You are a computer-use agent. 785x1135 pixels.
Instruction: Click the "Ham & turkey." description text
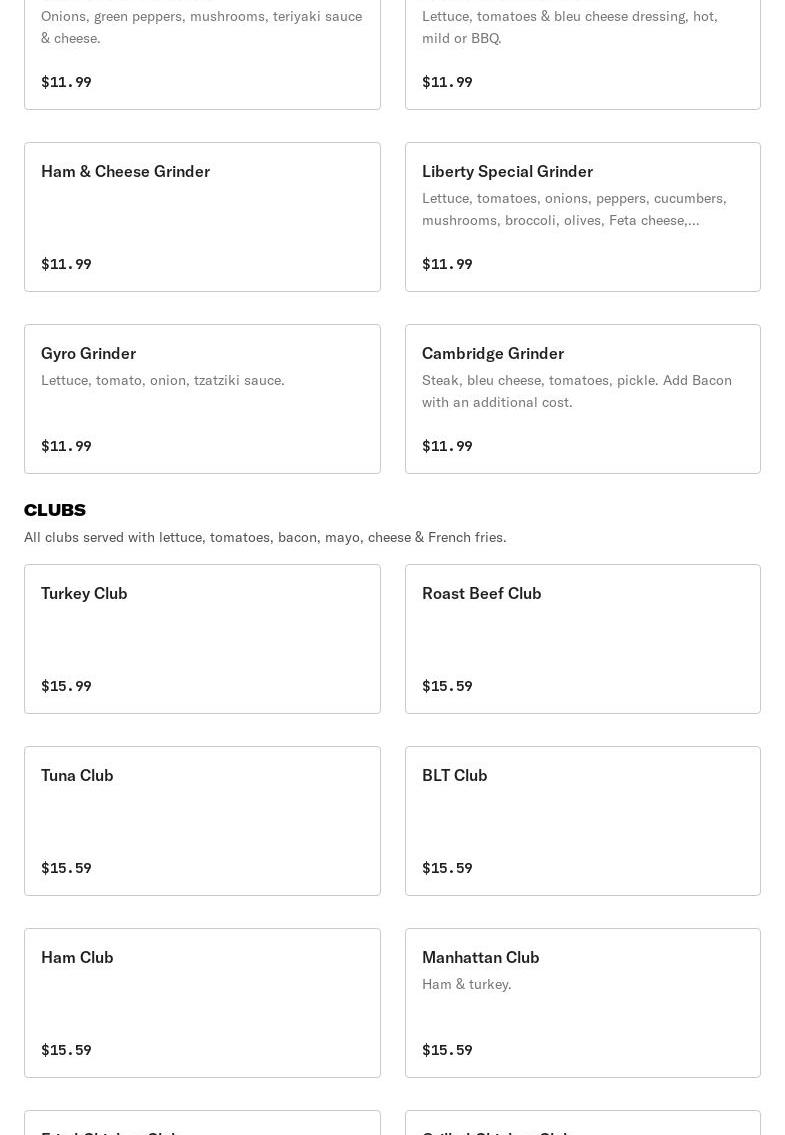(466, 984)
